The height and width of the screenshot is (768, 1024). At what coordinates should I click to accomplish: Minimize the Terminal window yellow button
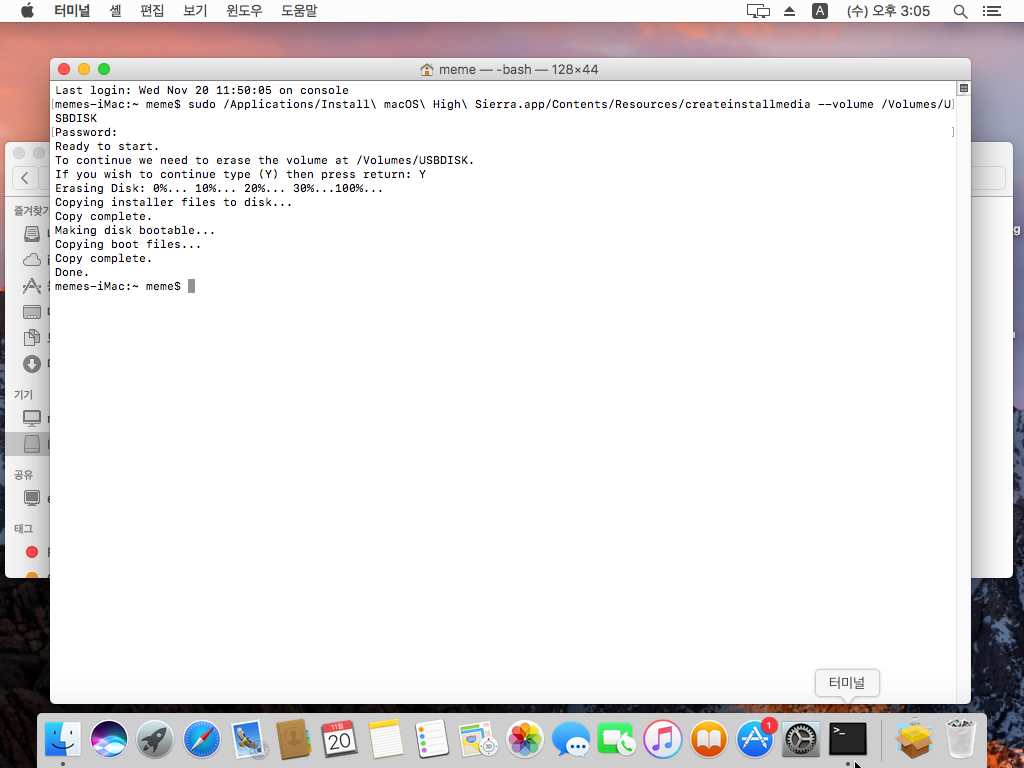click(x=84, y=69)
